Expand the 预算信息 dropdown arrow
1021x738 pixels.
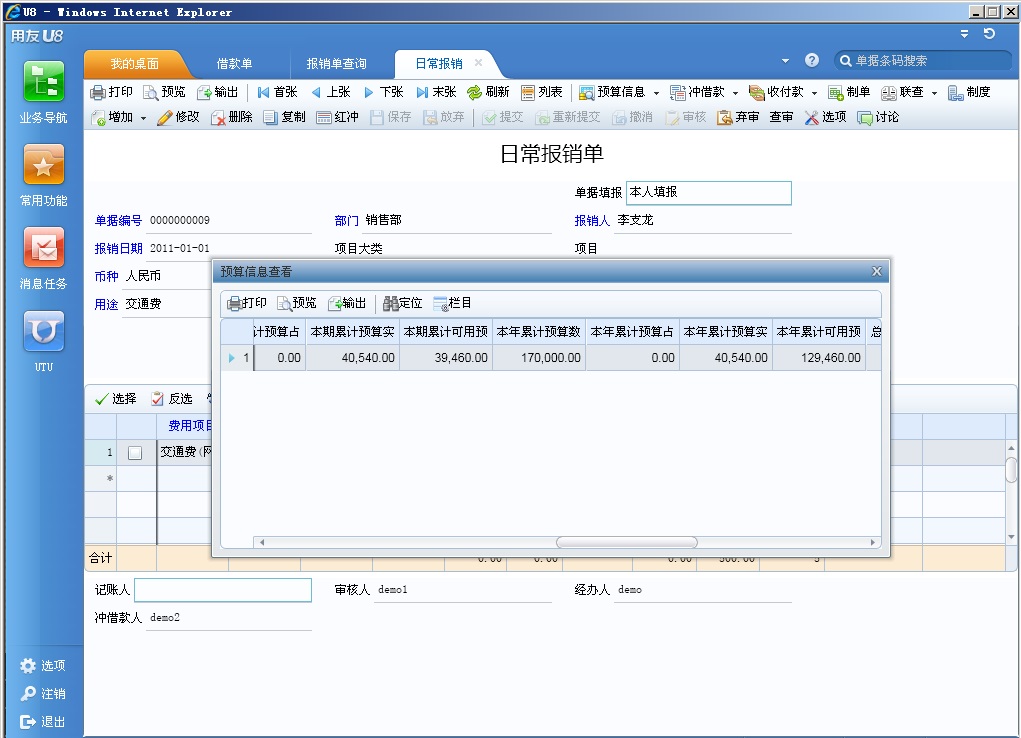pyautogui.click(x=656, y=93)
